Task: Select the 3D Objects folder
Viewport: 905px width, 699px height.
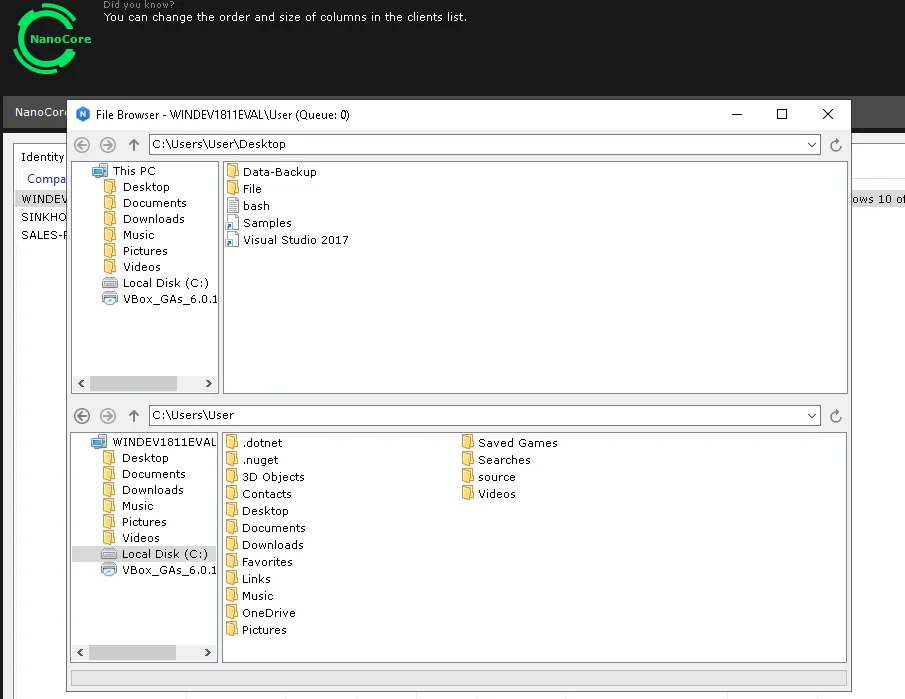Action: pyautogui.click(x=265, y=477)
